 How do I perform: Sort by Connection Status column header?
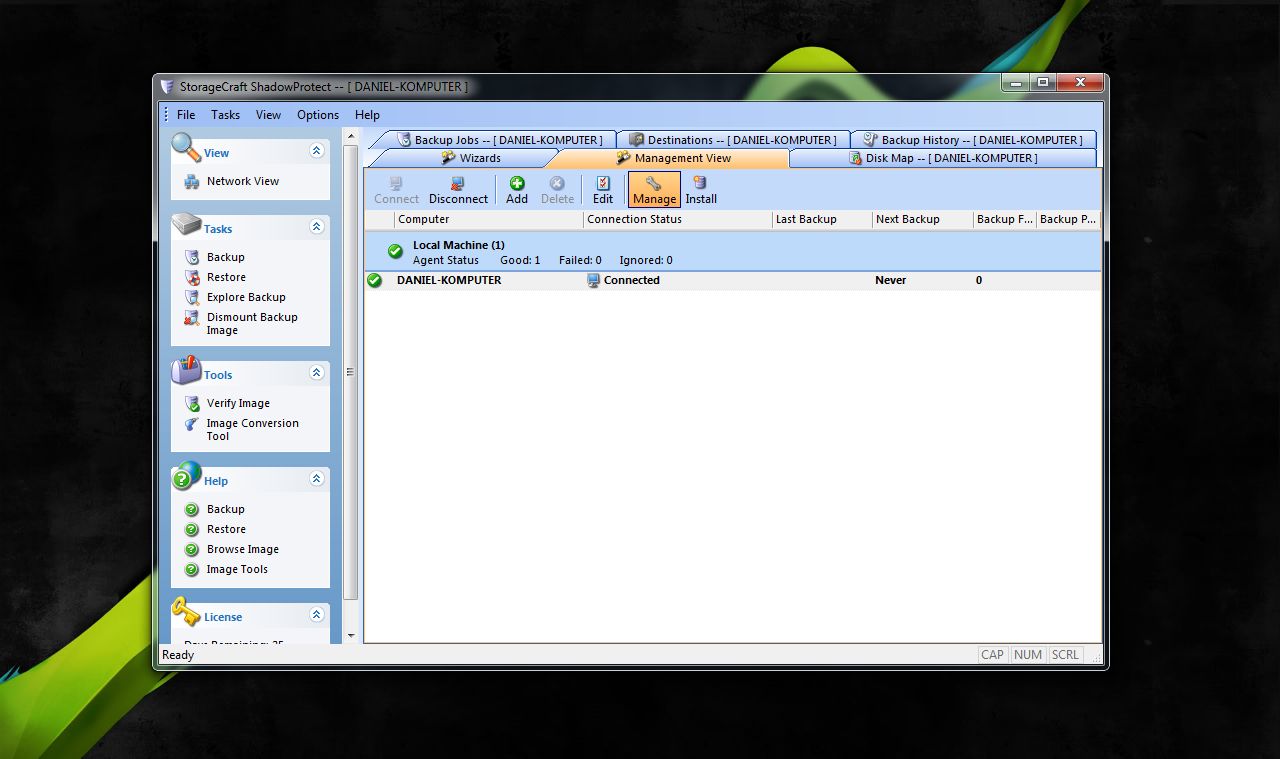[x=678, y=219]
